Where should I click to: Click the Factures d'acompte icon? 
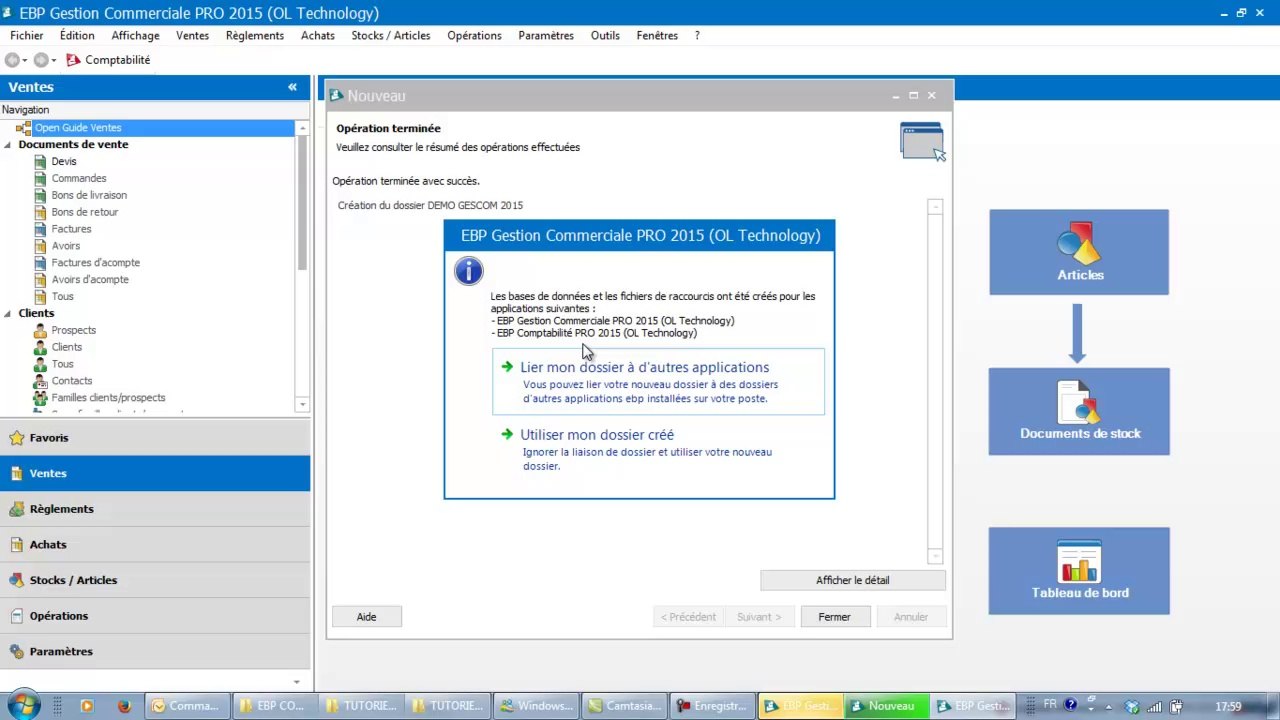[x=40, y=263]
